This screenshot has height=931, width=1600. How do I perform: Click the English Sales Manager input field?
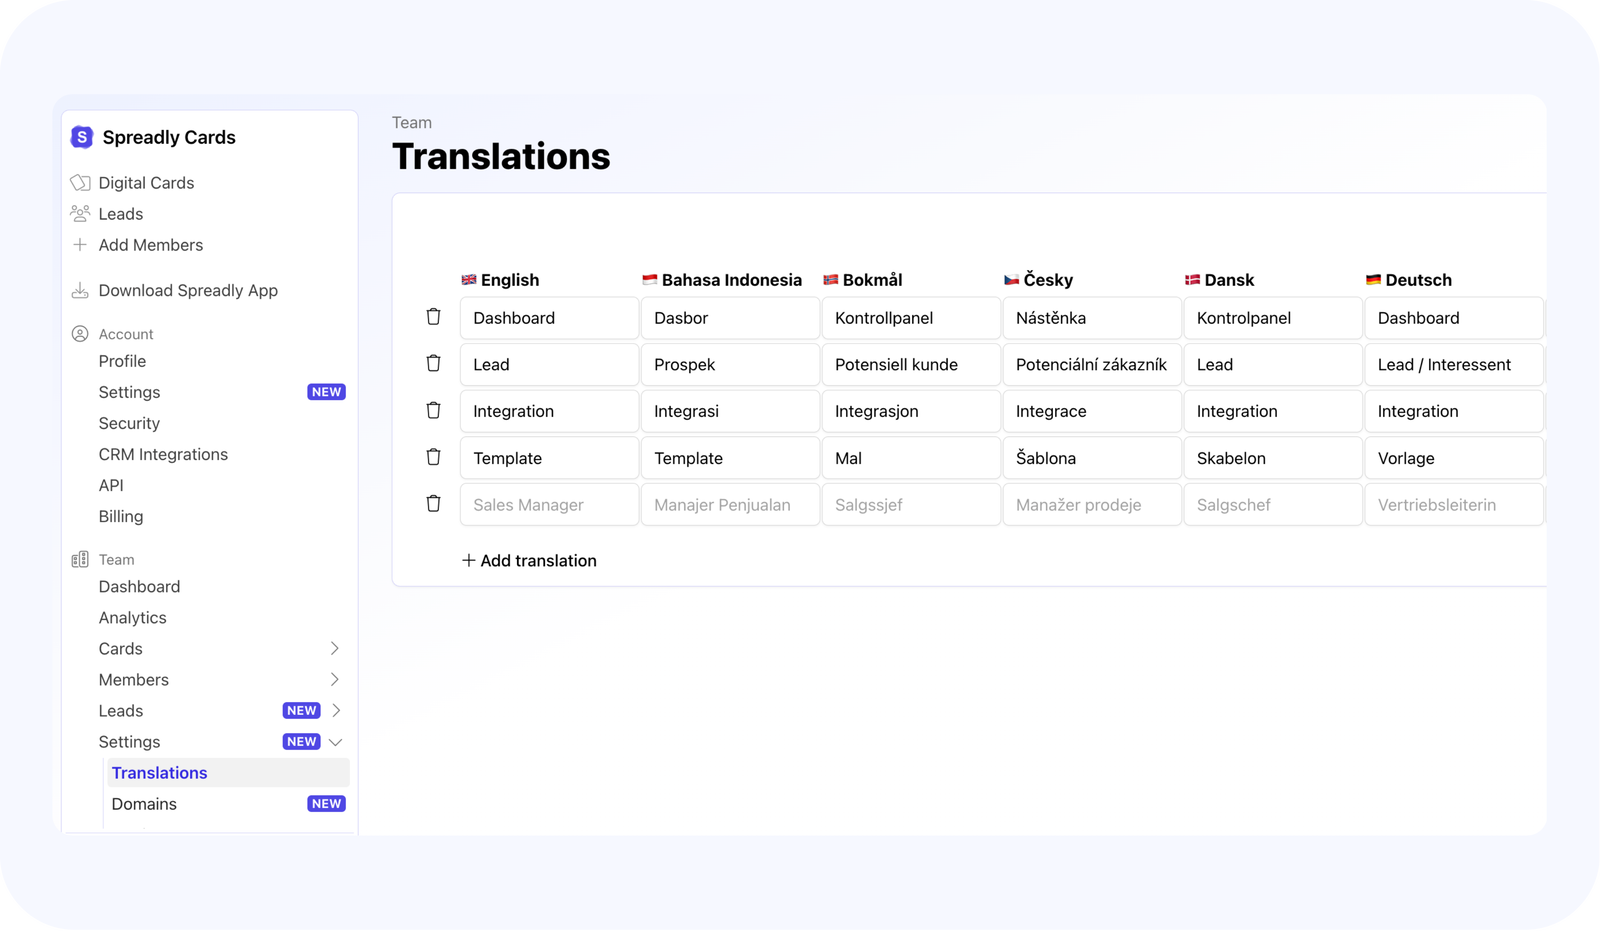point(549,505)
